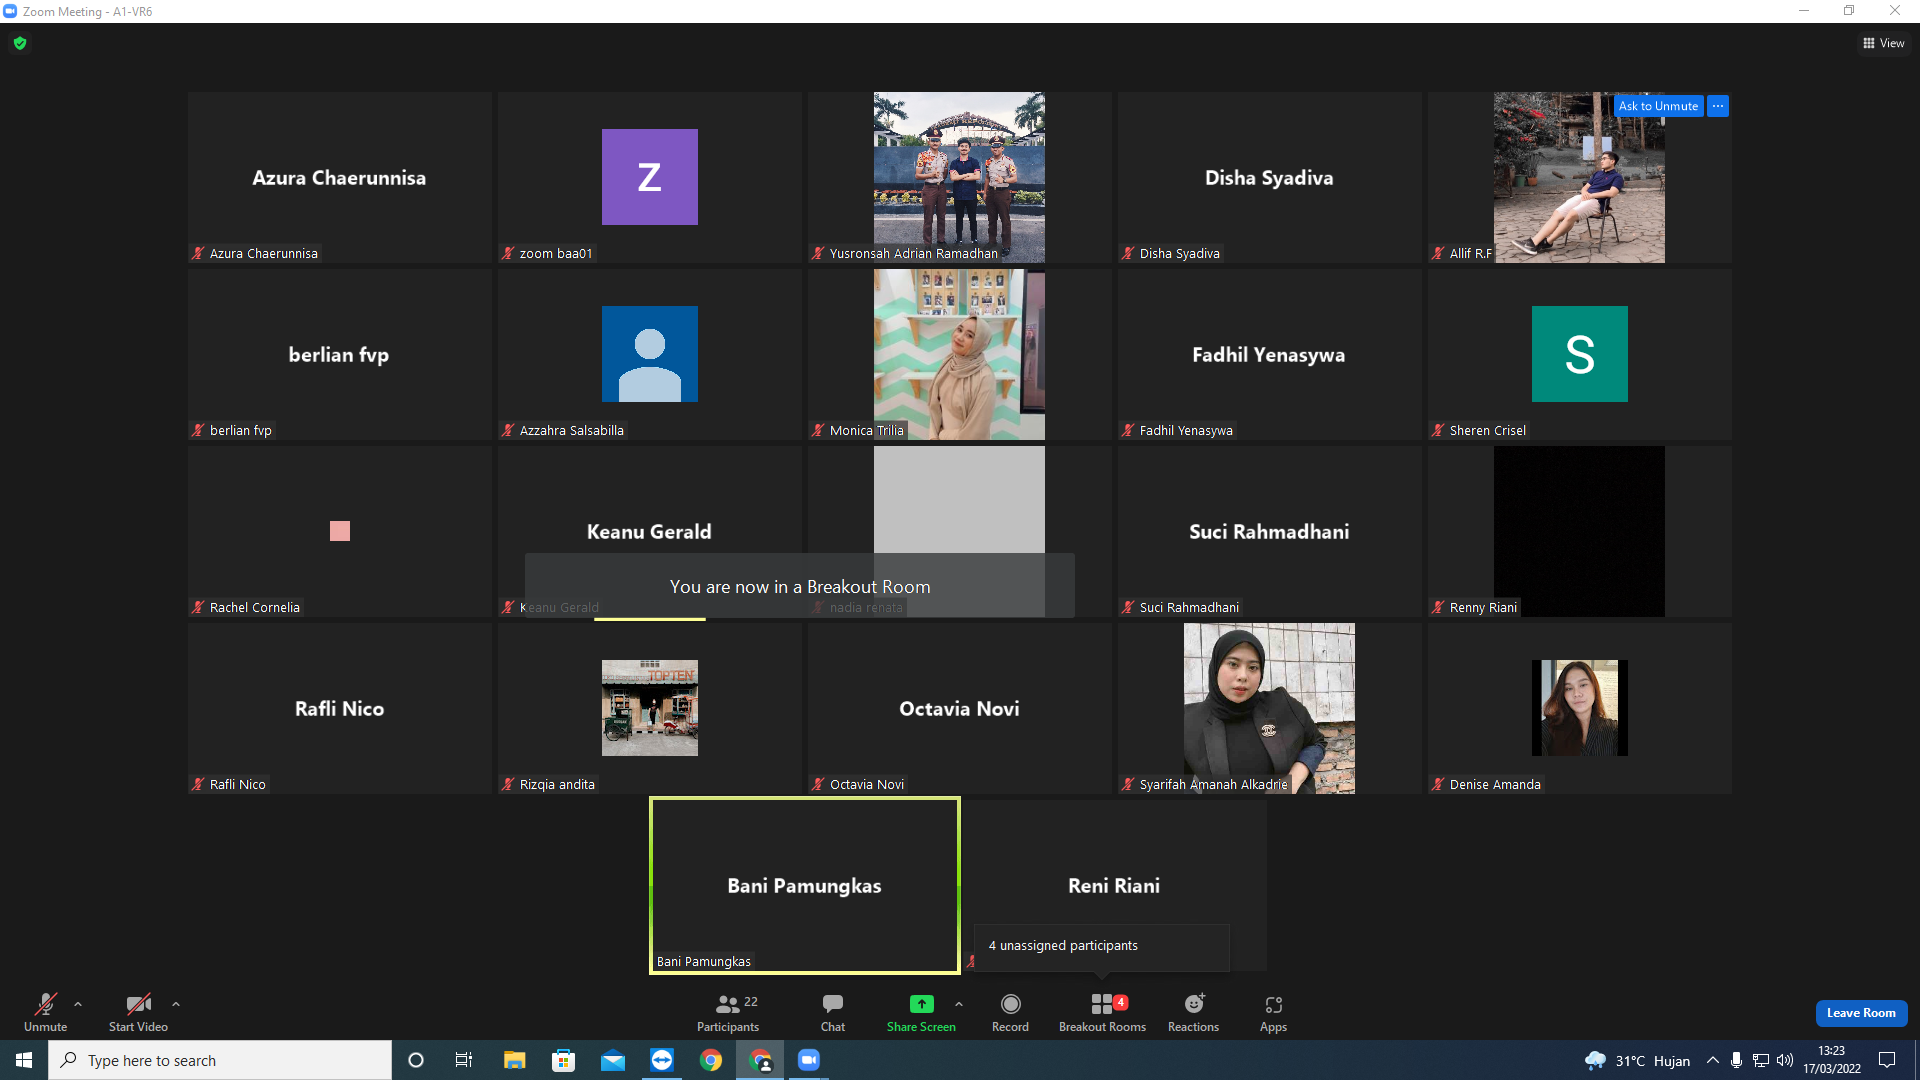Viewport: 1920px width, 1080px height.
Task: Select Bani Pamungkas highlighted tile
Action: point(805,885)
